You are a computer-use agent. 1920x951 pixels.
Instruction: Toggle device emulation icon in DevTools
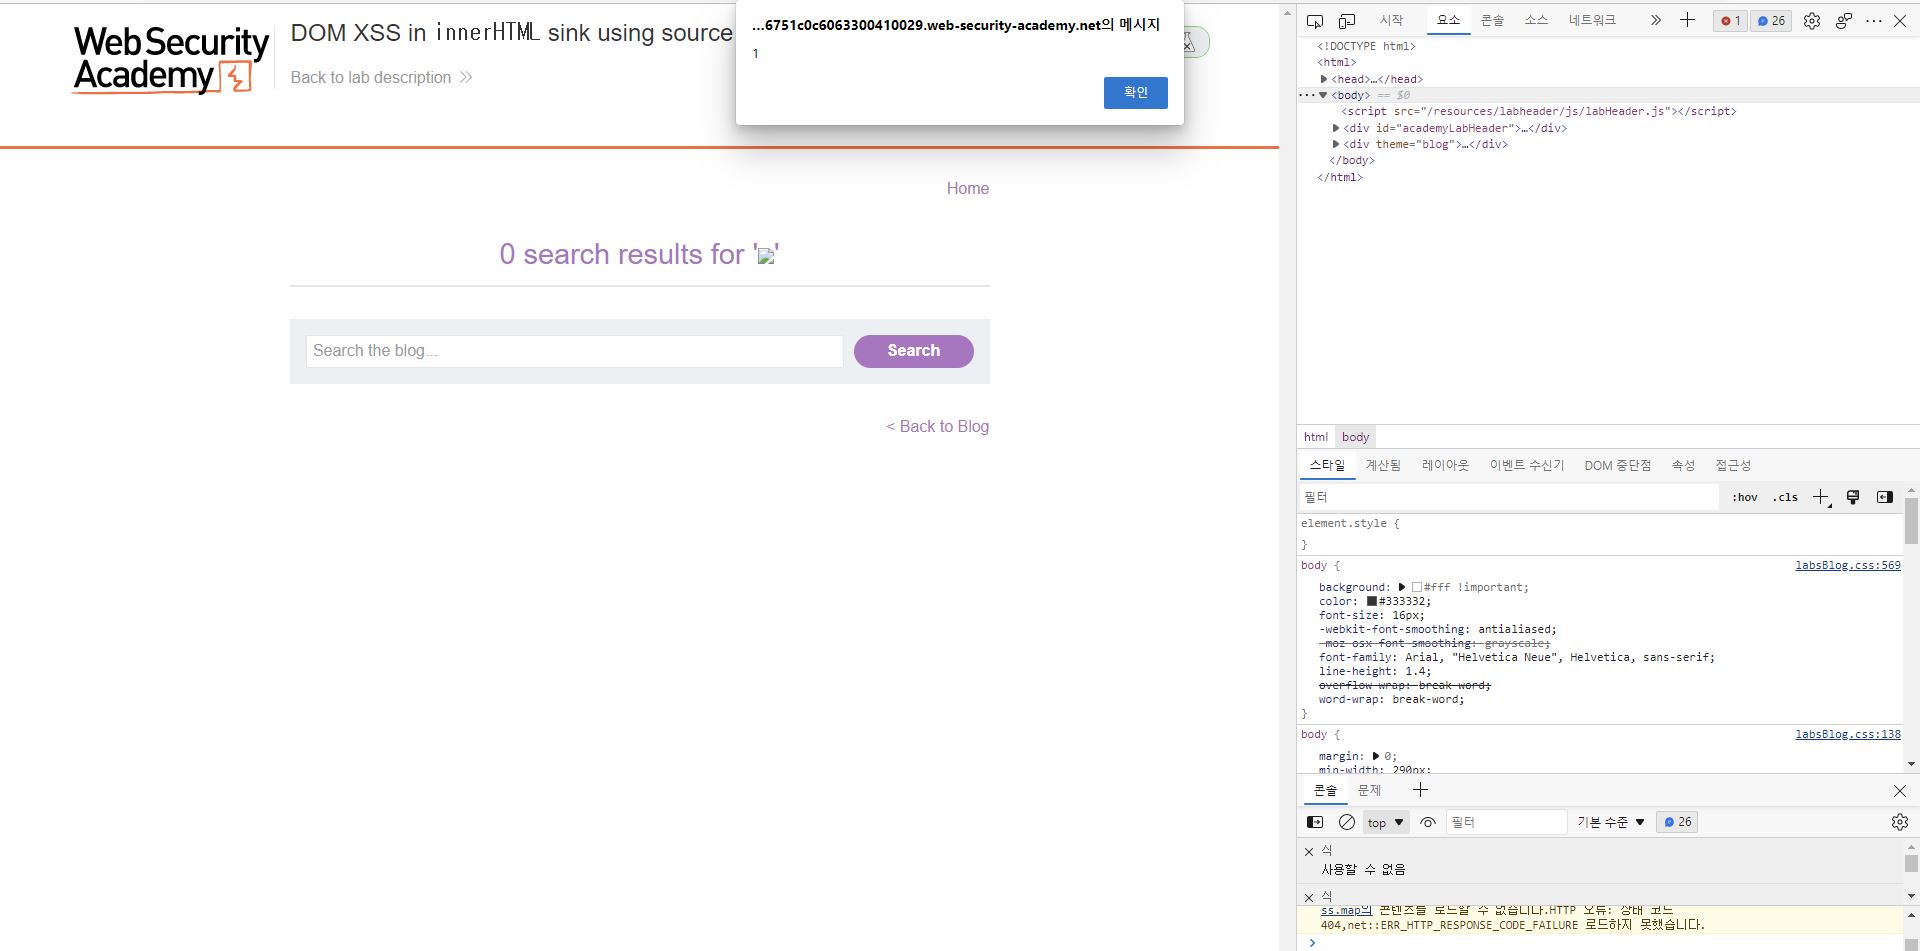1347,20
